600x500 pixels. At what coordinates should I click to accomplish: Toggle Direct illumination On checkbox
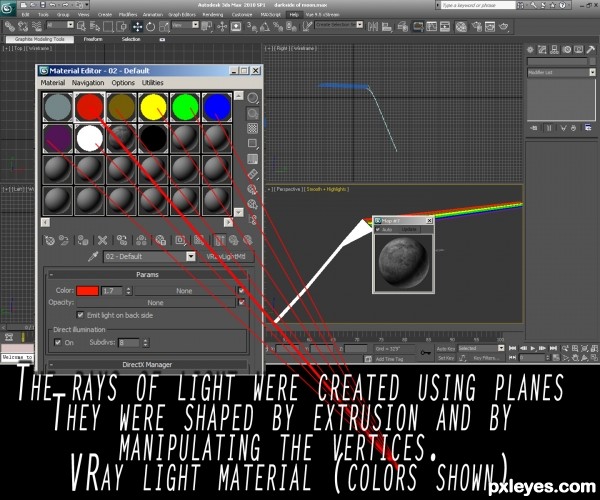[58, 342]
